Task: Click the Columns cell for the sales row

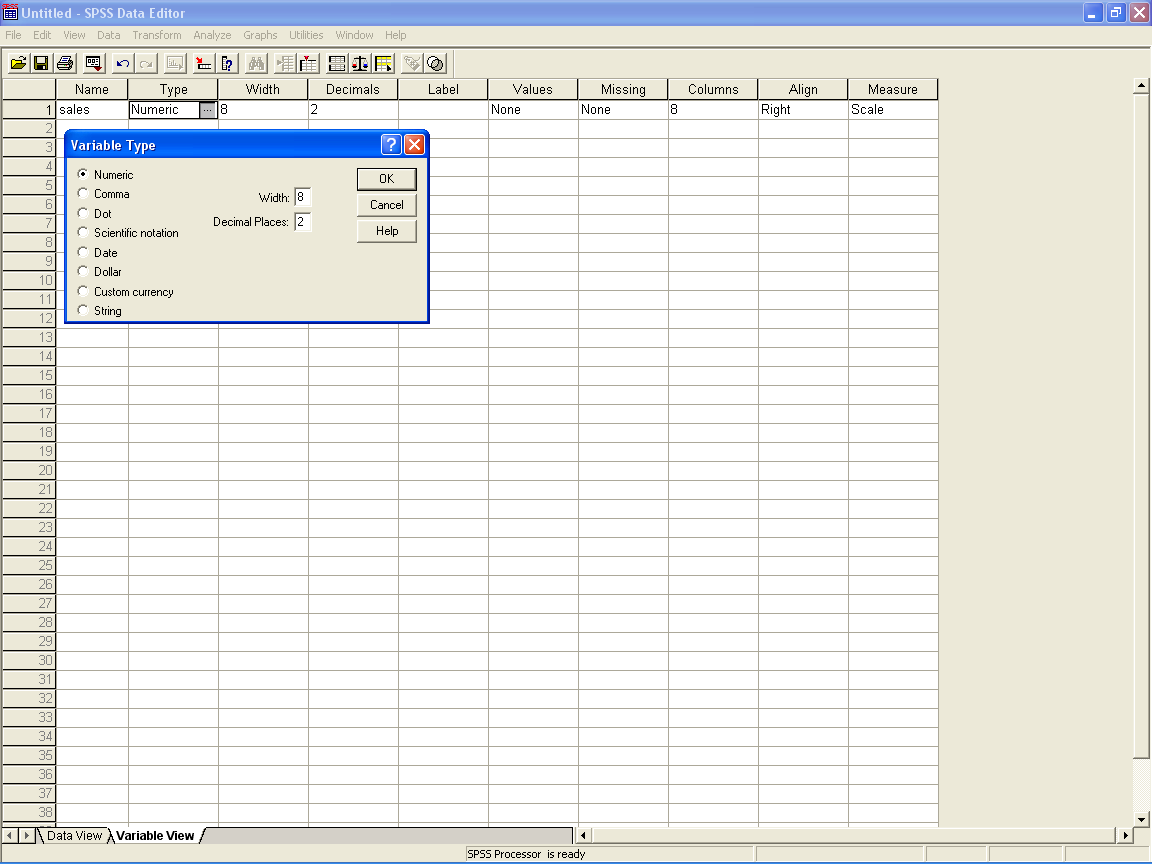Action: pyautogui.click(x=713, y=109)
